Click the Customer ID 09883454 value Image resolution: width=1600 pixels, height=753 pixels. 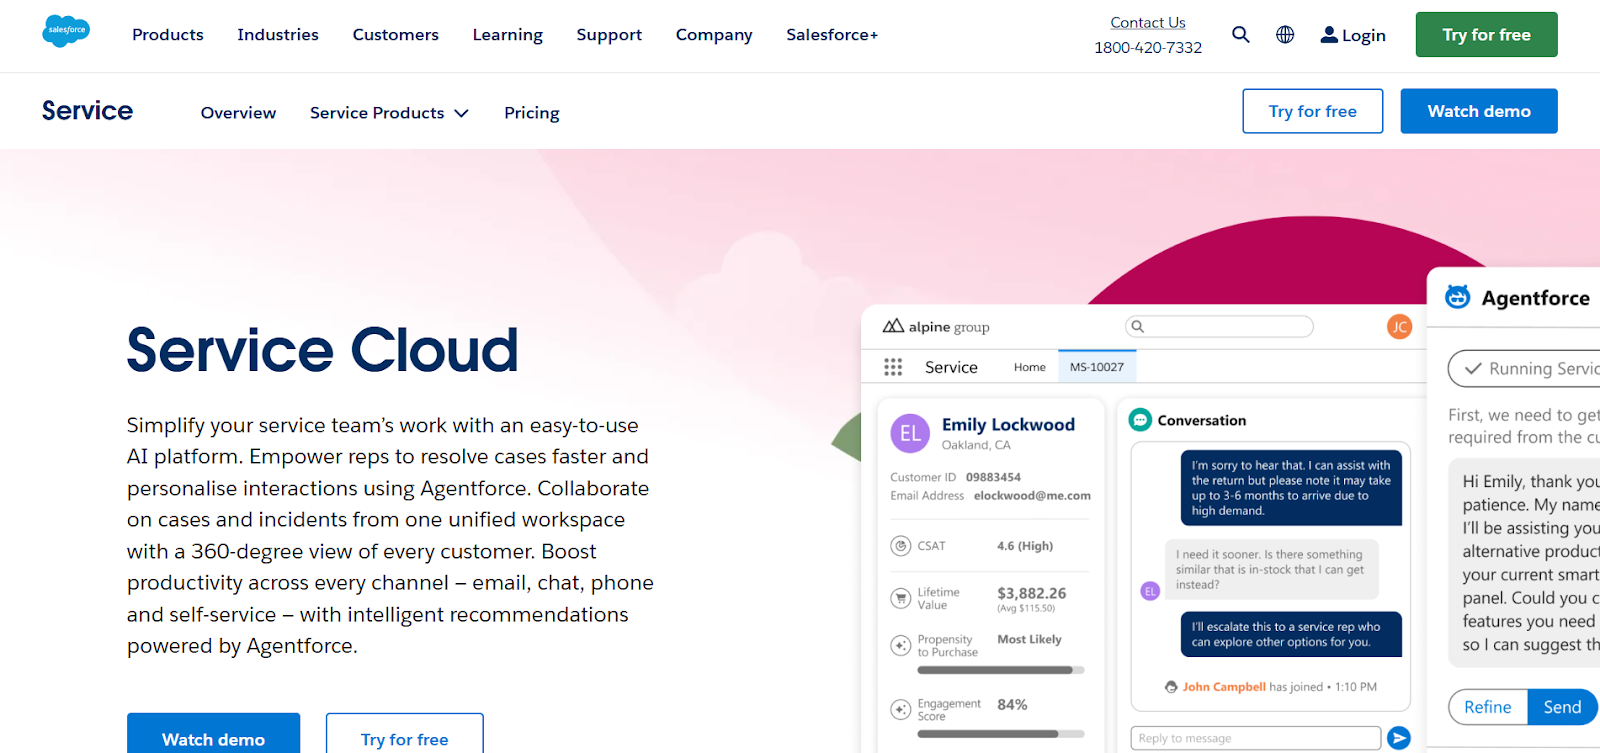[993, 478]
